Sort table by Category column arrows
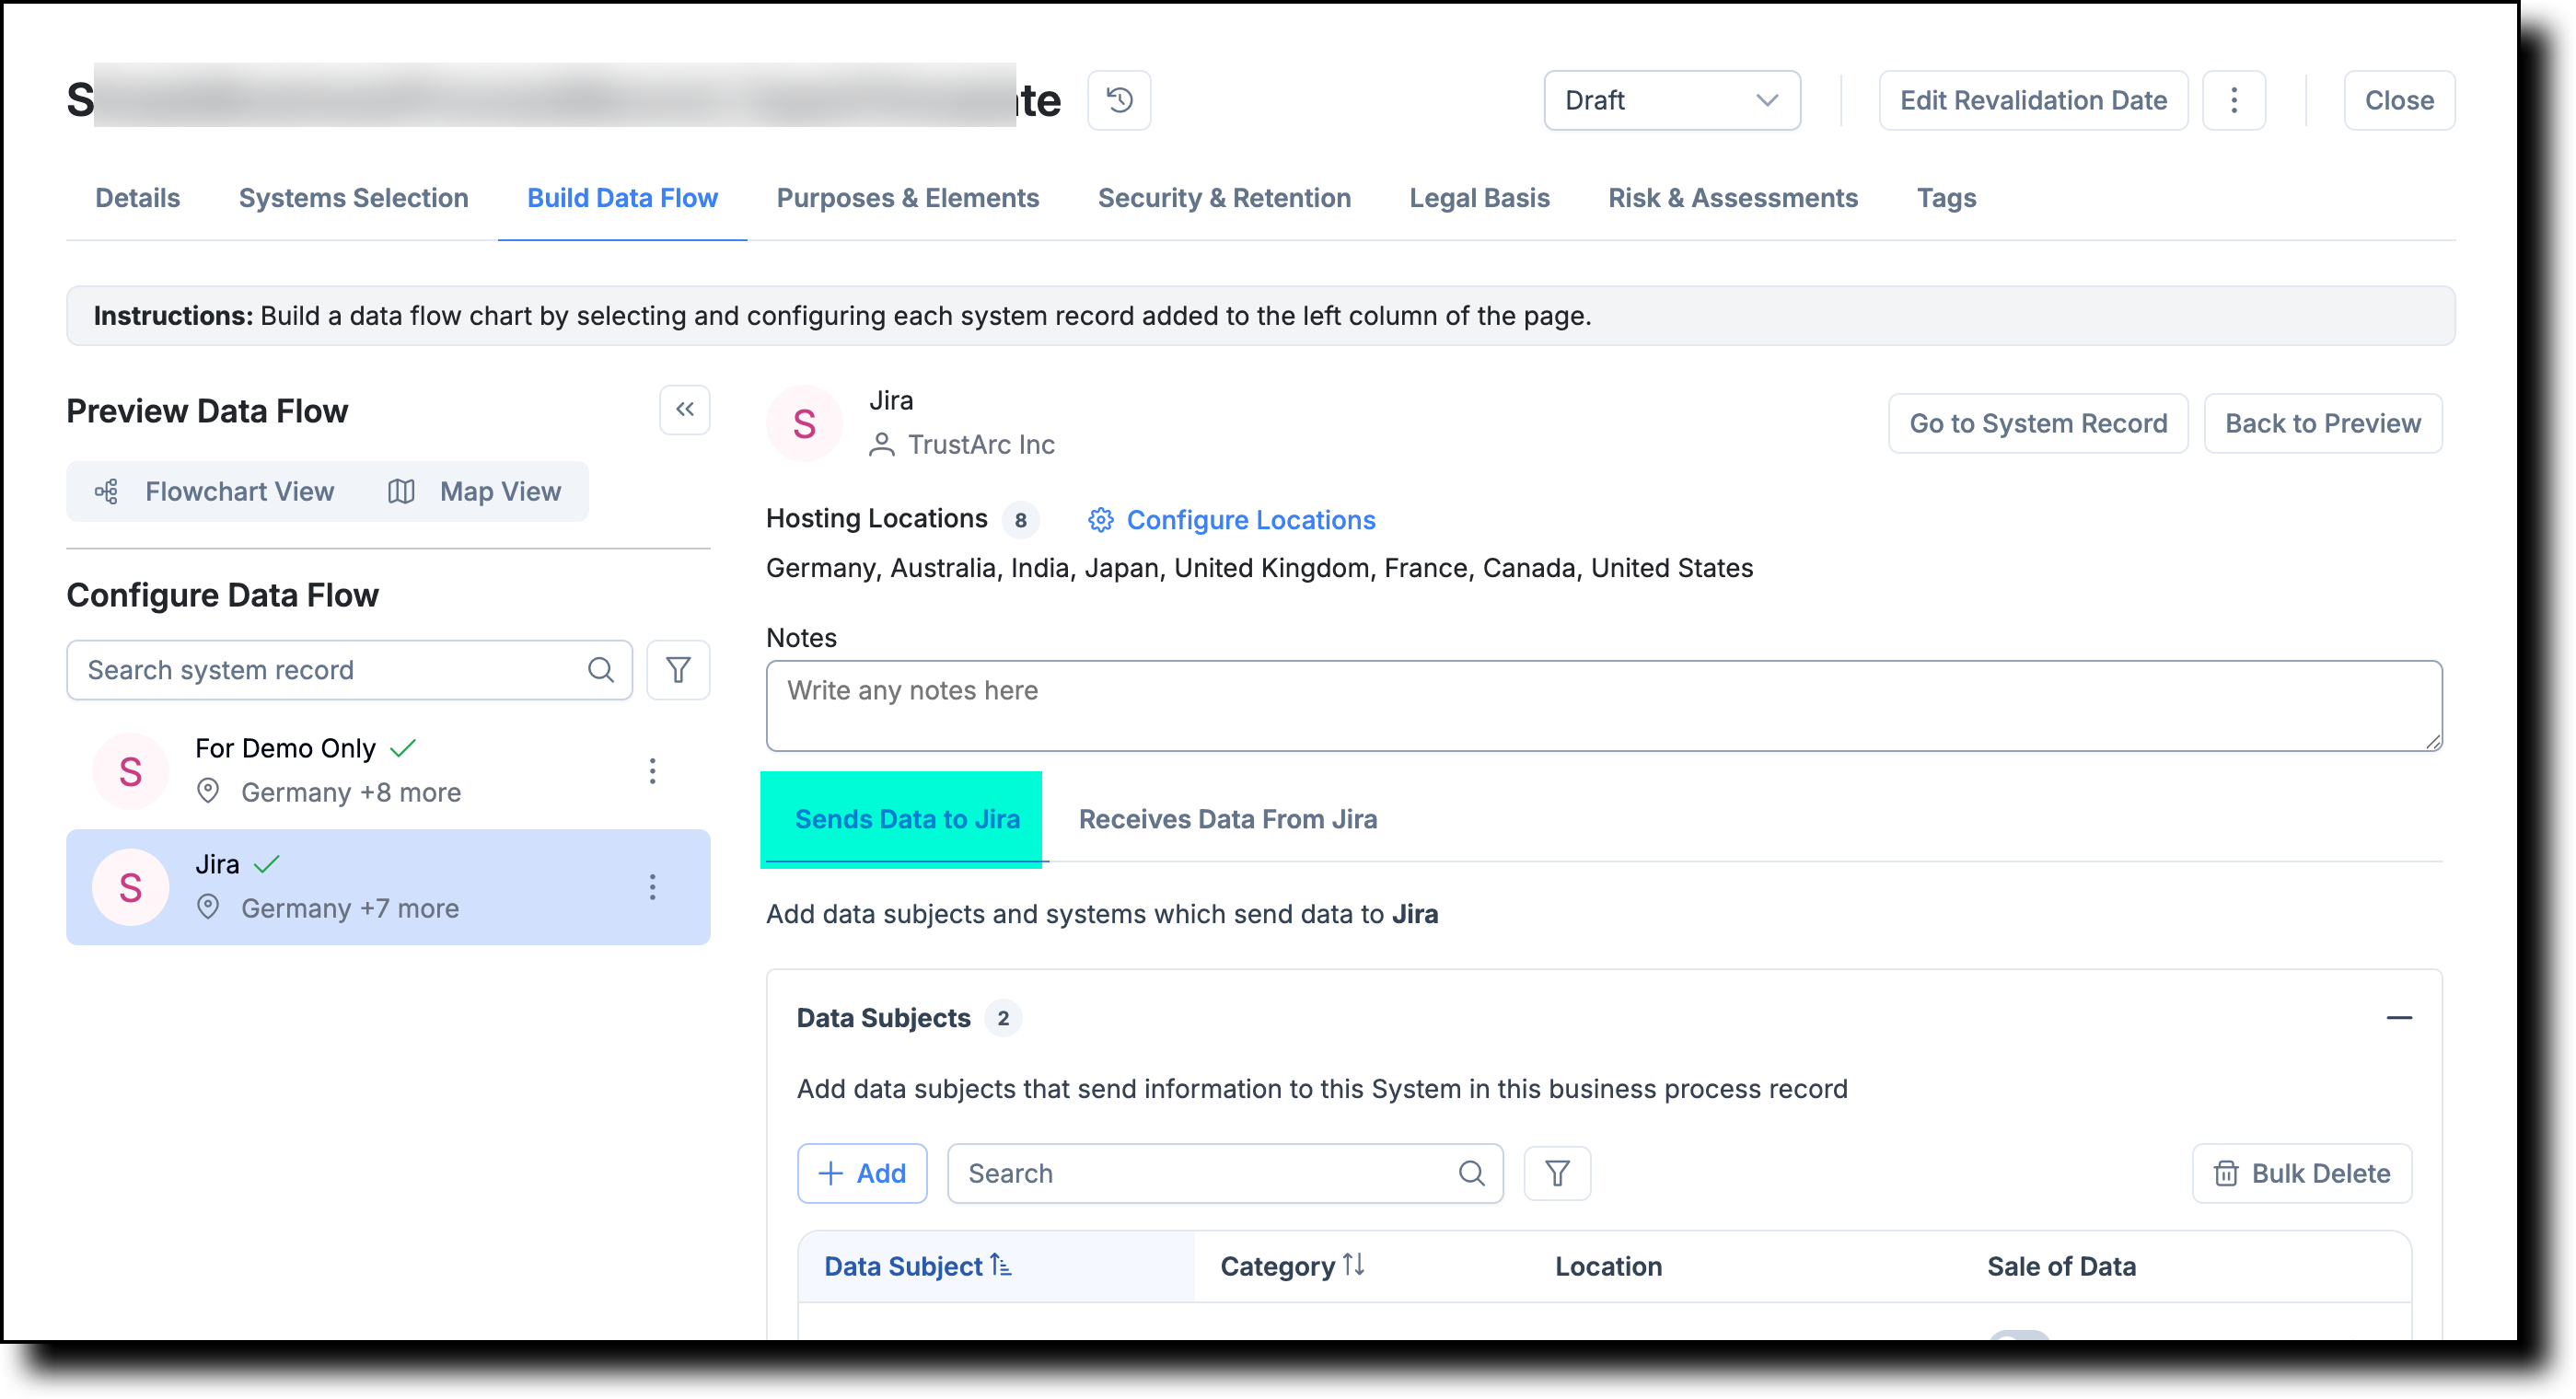The image size is (2576, 1399). coord(1354,1265)
